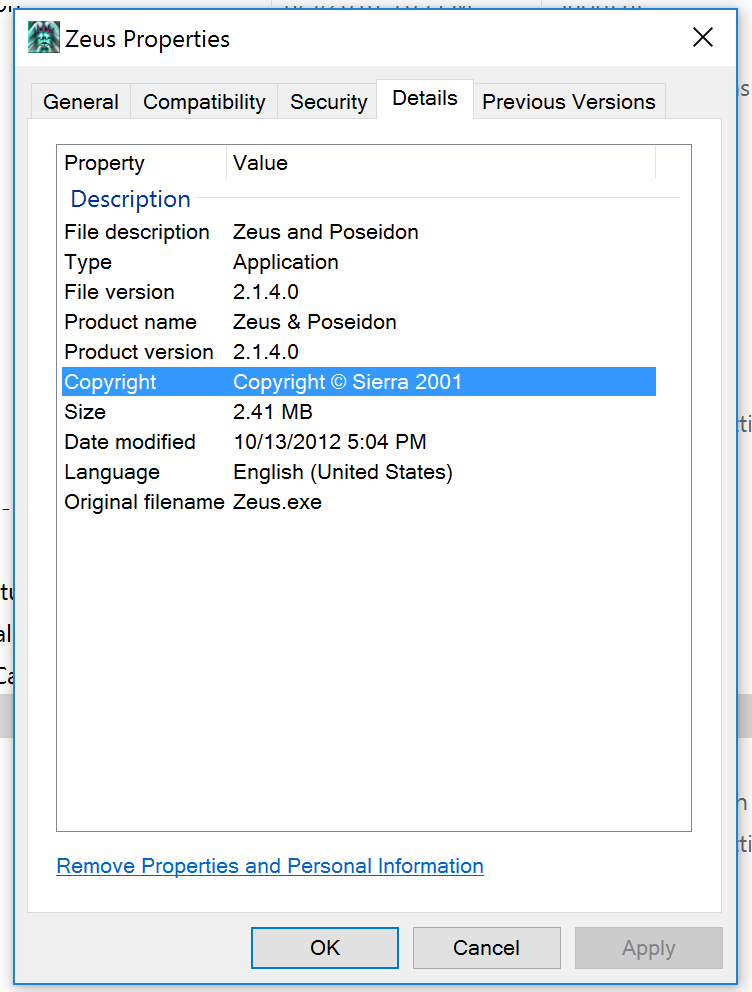This screenshot has height=992, width=752.
Task: Click the value 'English (United States)'
Action: click(343, 473)
